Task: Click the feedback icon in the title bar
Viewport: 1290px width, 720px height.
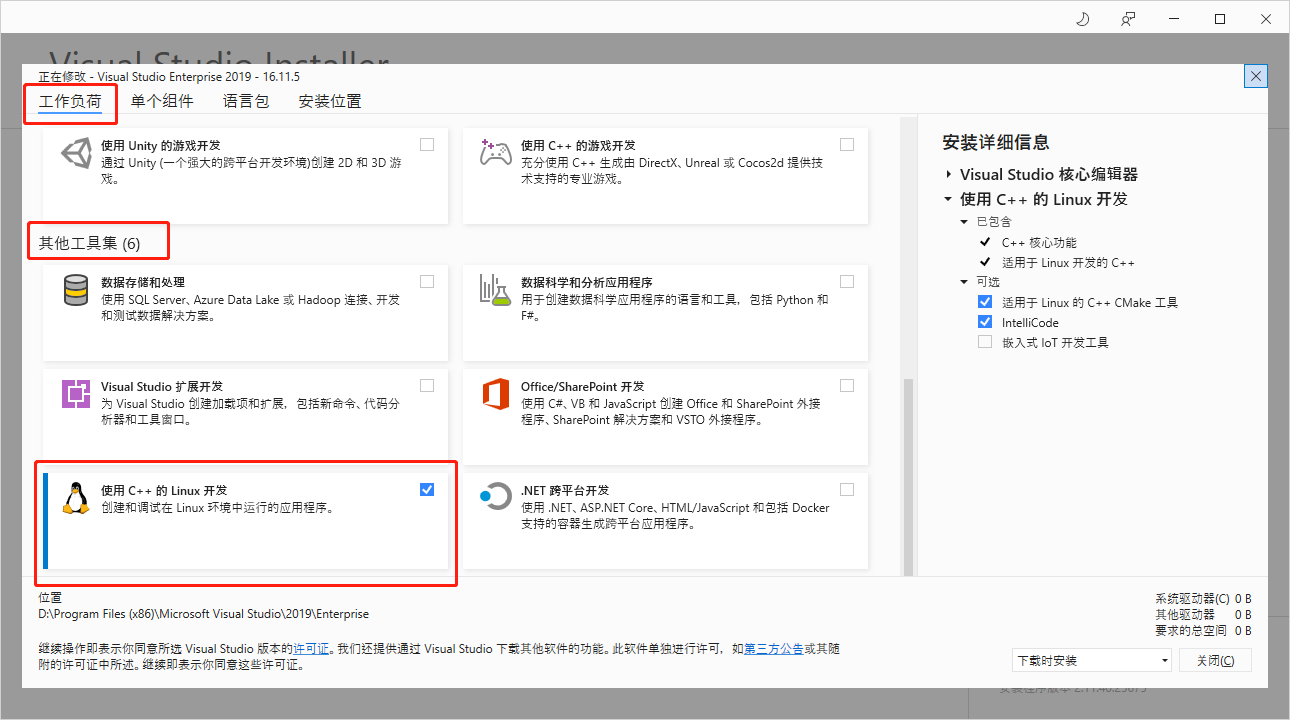Action: pos(1128,18)
